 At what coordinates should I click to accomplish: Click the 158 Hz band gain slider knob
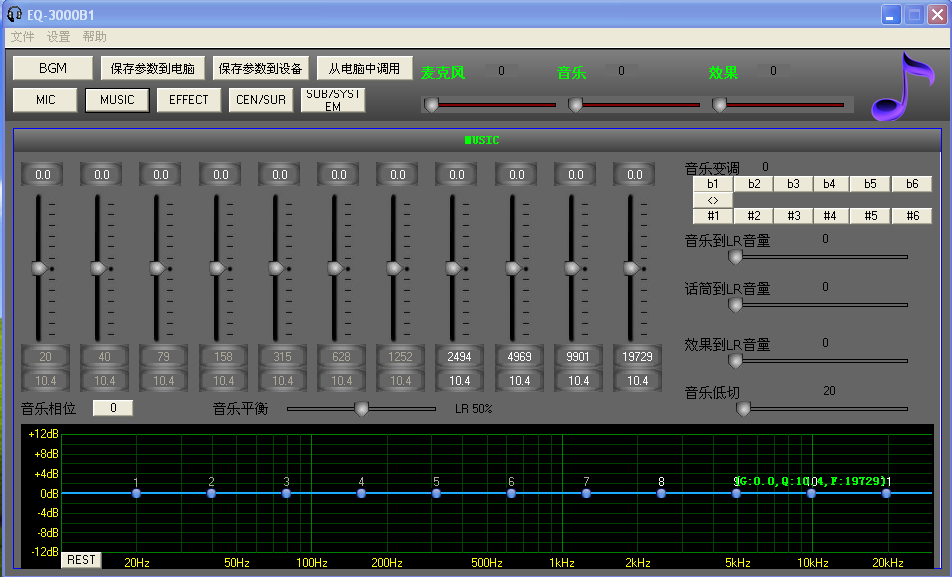pyautogui.click(x=217, y=268)
